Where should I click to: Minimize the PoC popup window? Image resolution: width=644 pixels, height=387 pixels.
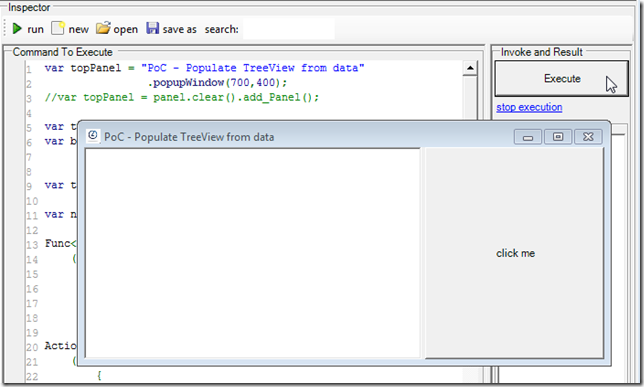pyautogui.click(x=528, y=137)
